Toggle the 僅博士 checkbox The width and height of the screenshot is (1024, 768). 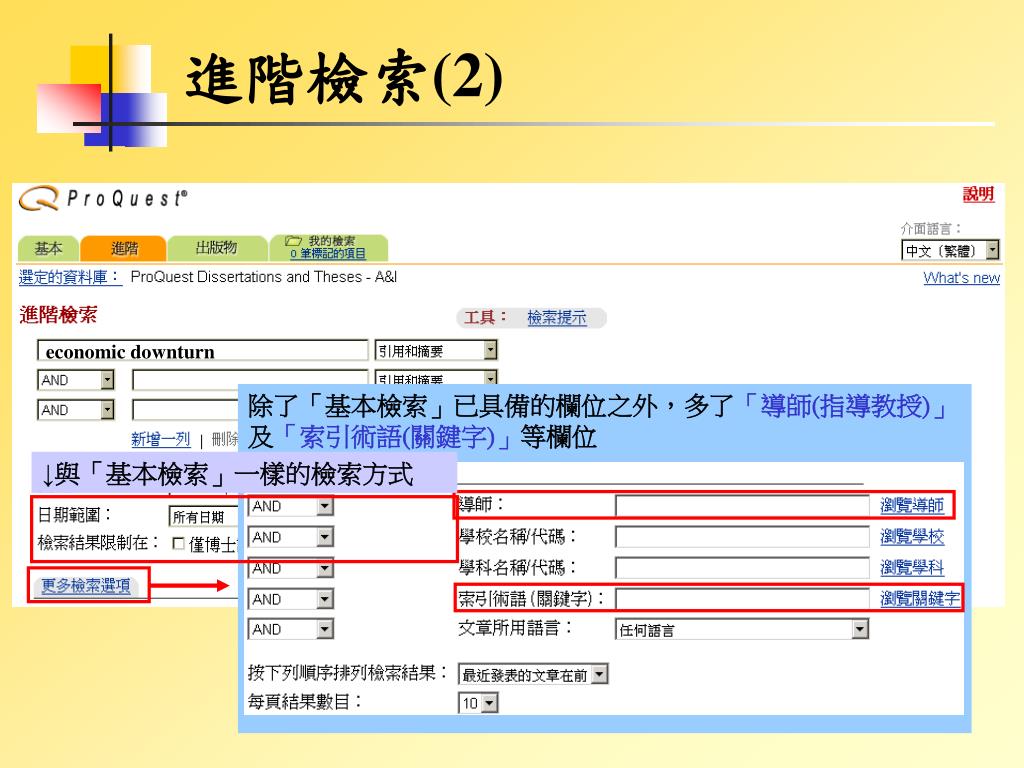tap(178, 543)
